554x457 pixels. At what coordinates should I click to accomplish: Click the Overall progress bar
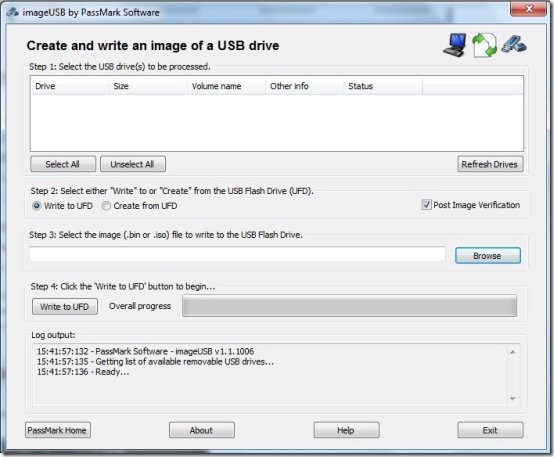(349, 306)
